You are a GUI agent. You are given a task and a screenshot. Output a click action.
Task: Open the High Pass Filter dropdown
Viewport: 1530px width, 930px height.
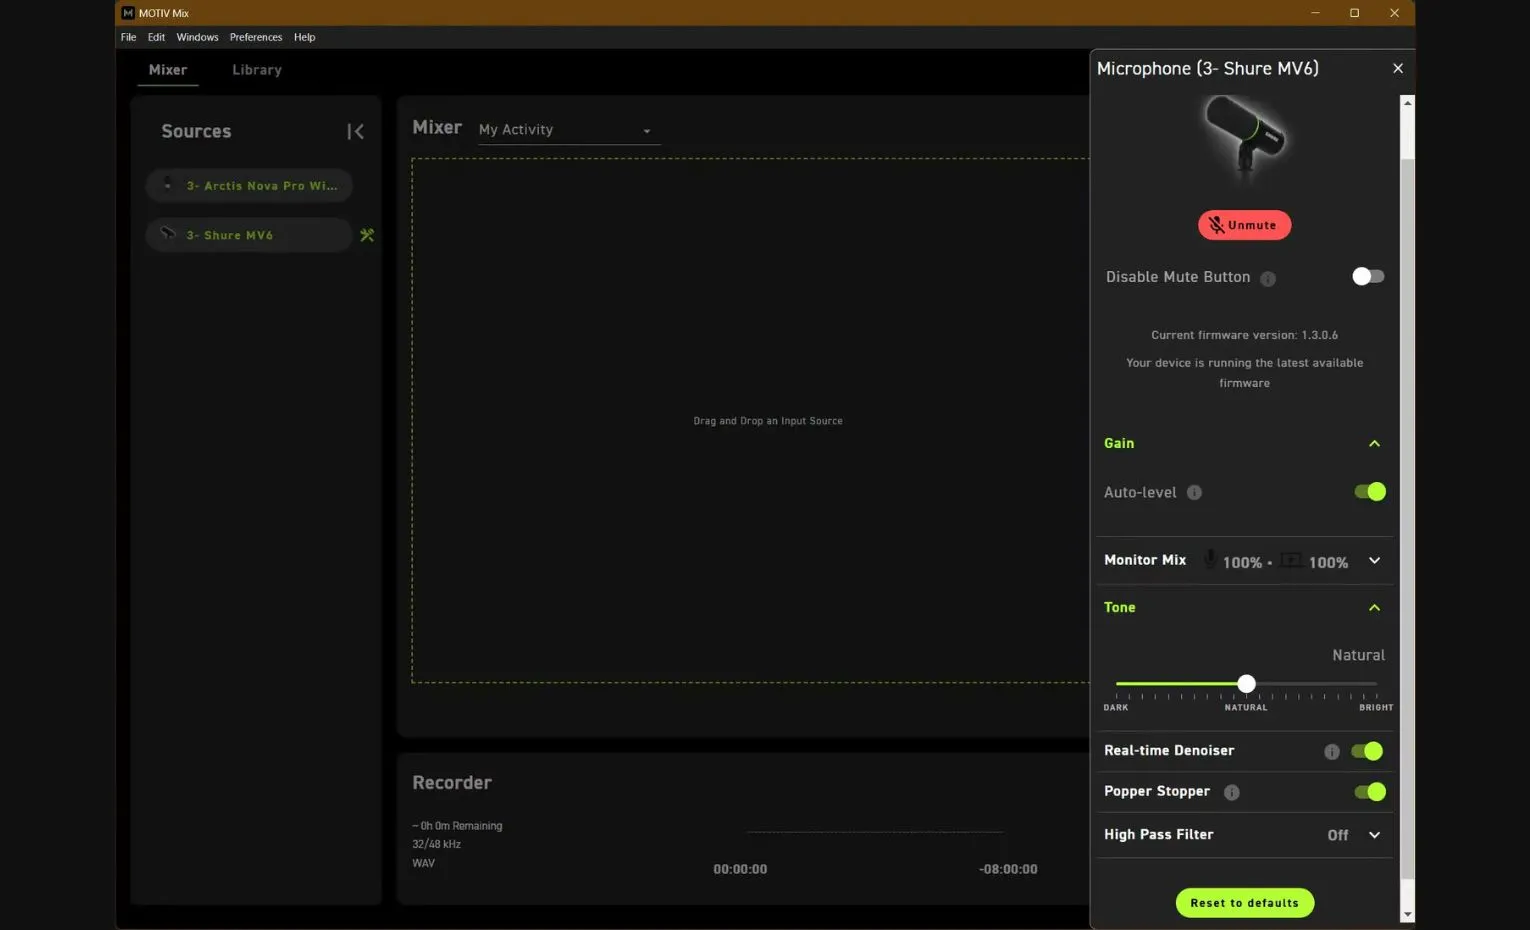point(1374,835)
